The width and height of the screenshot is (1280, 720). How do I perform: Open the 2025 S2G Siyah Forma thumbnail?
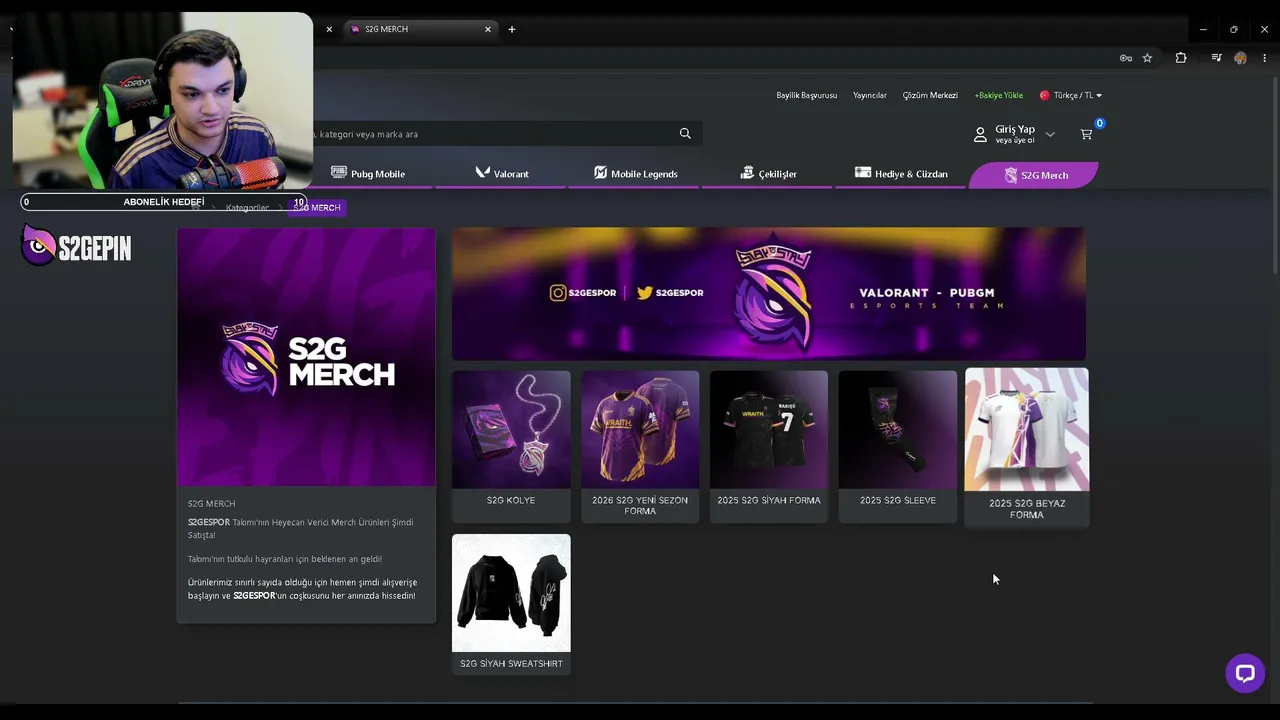click(x=769, y=430)
